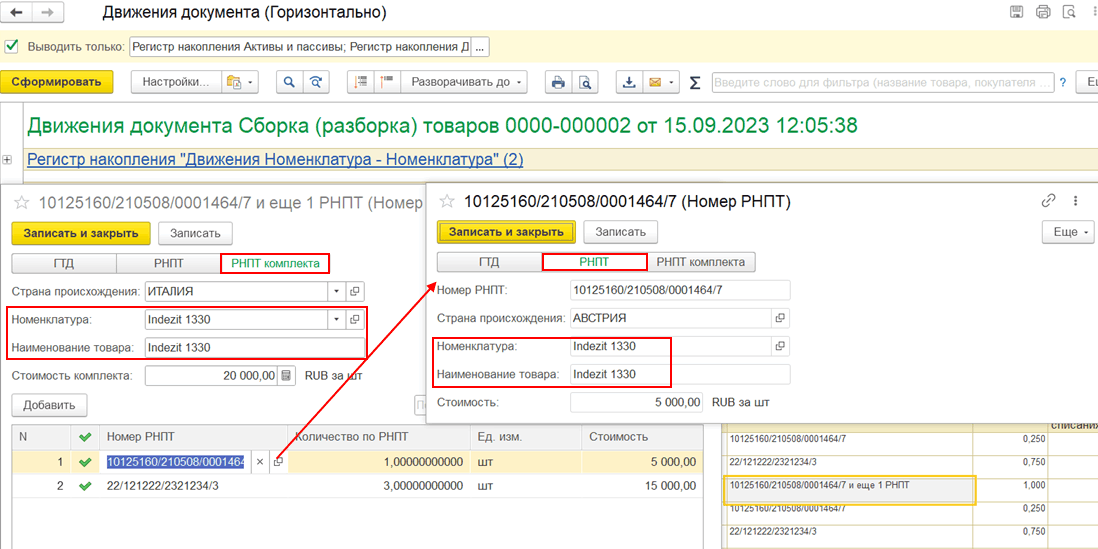Expand the Движения Номенклатура register group
Screen dimensions: 1098x549
8,160
